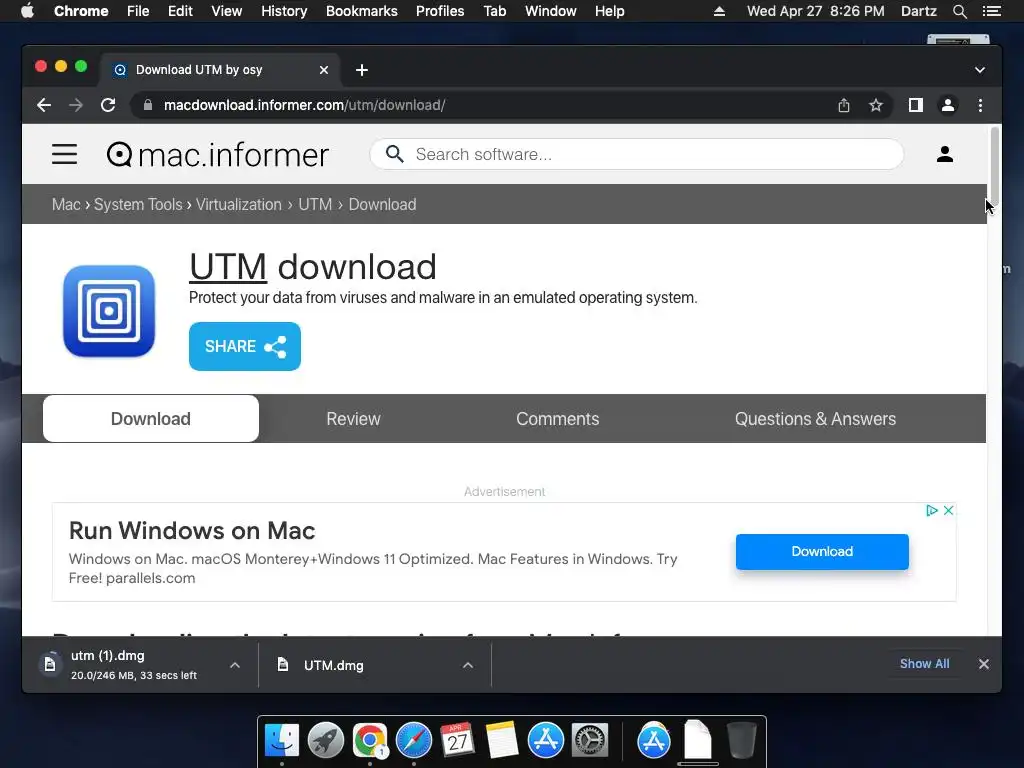Open Notes from the Dock

(x=502, y=741)
